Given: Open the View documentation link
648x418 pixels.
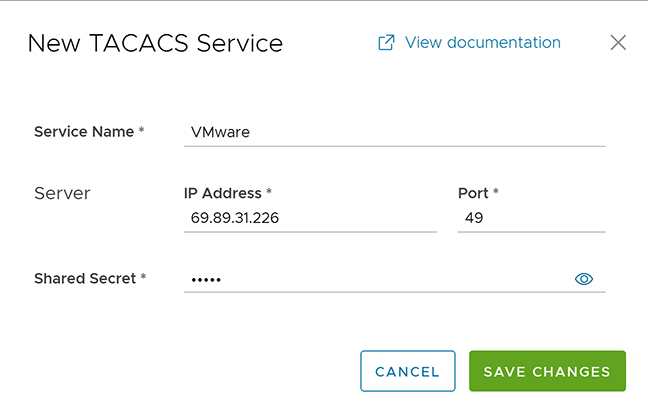Looking at the screenshot, I should 482,43.
